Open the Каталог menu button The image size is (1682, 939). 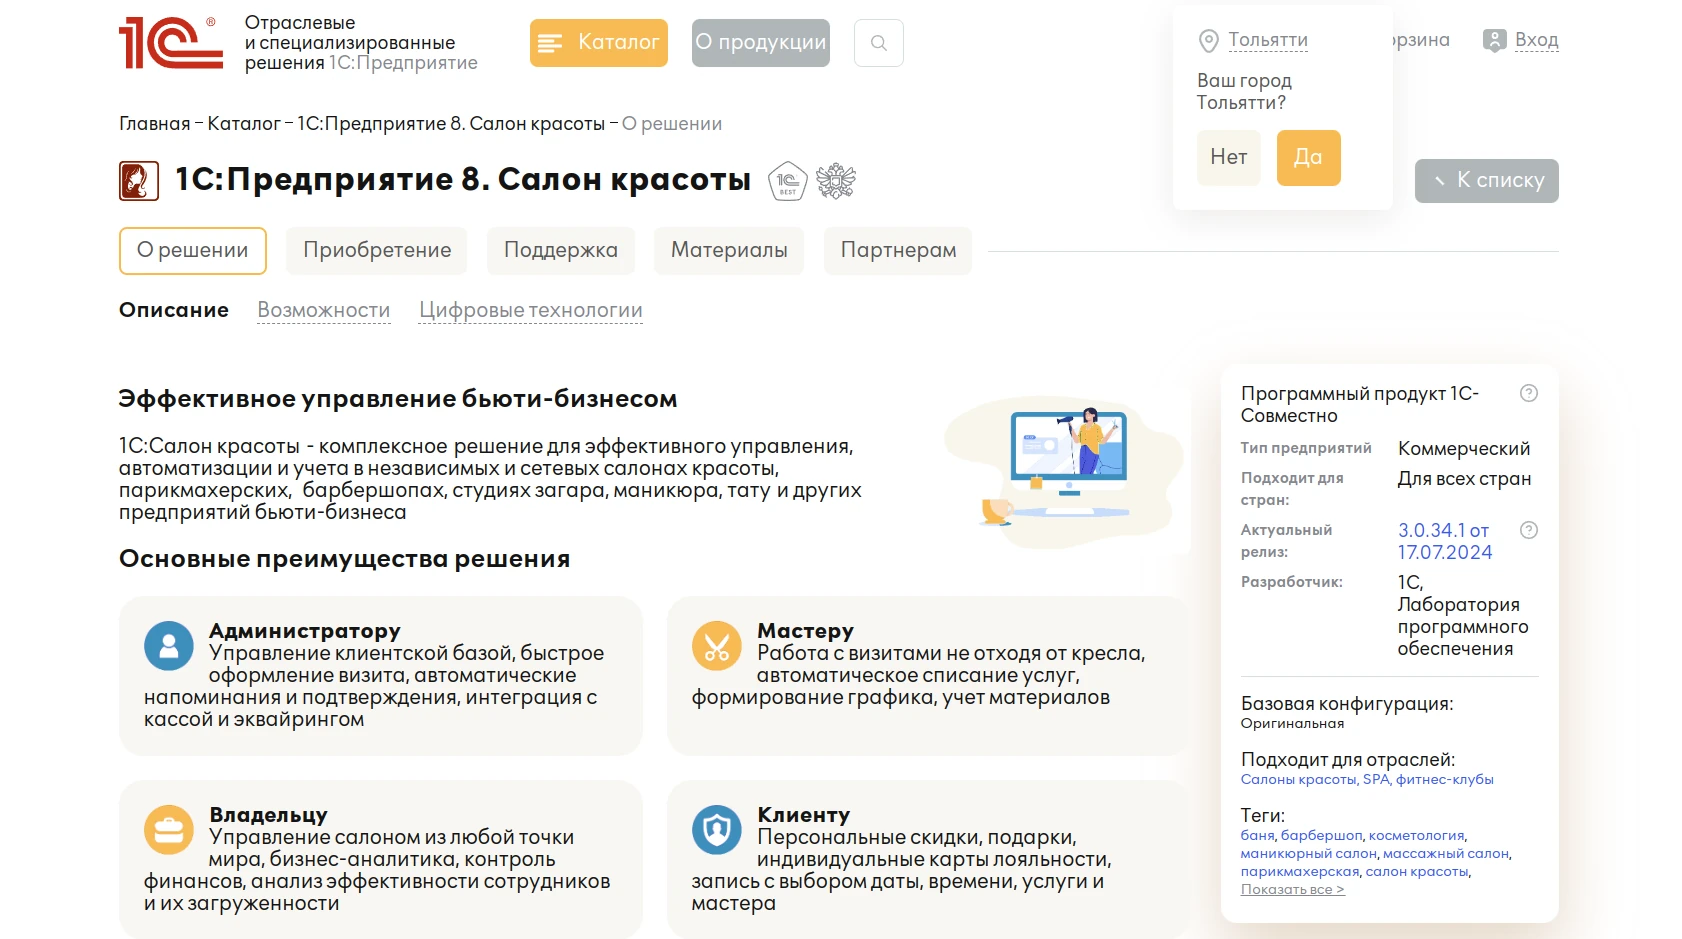tap(599, 43)
